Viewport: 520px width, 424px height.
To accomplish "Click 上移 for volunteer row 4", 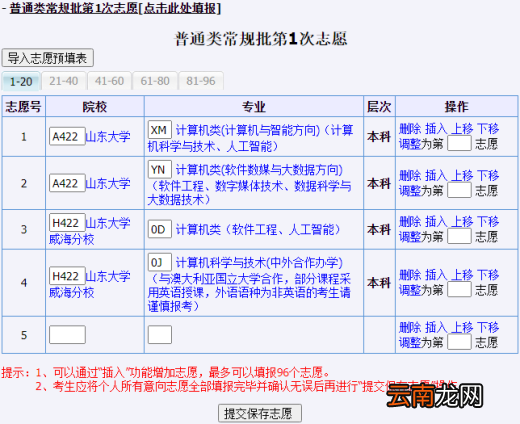I will click(462, 275).
